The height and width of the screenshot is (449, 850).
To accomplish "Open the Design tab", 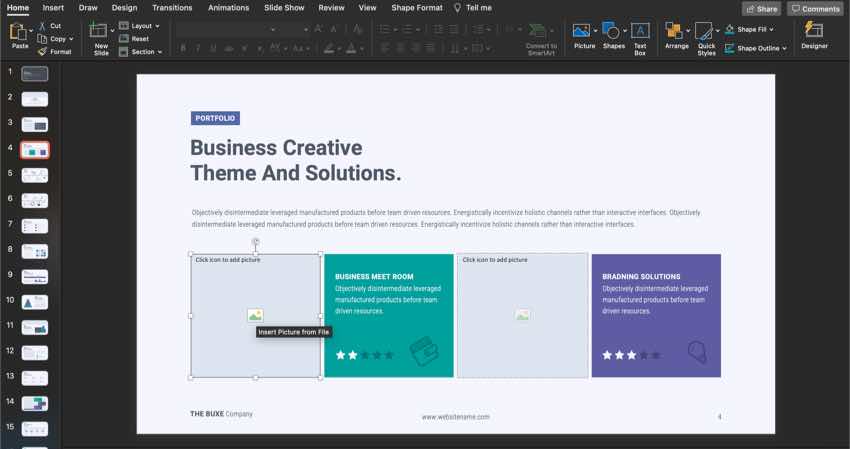I will (x=124, y=8).
